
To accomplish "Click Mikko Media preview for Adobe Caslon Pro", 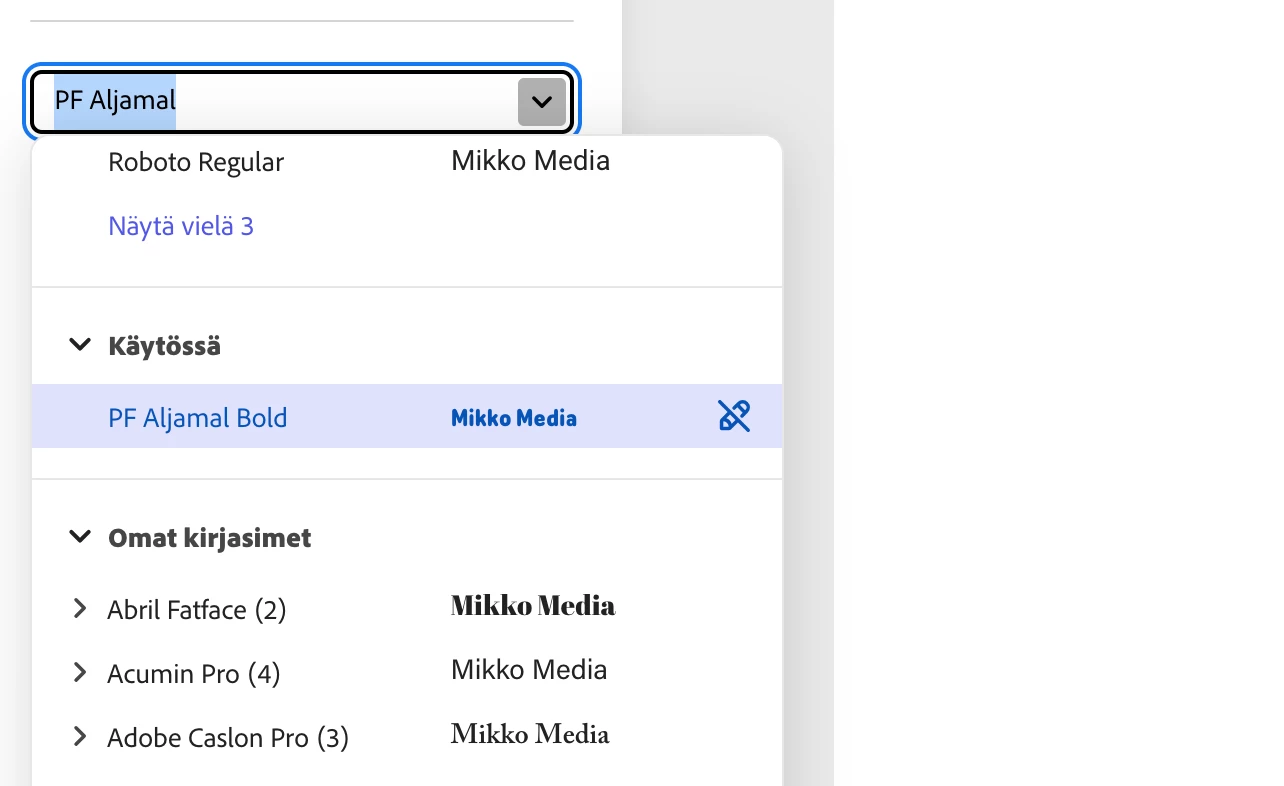I will pos(530,734).
